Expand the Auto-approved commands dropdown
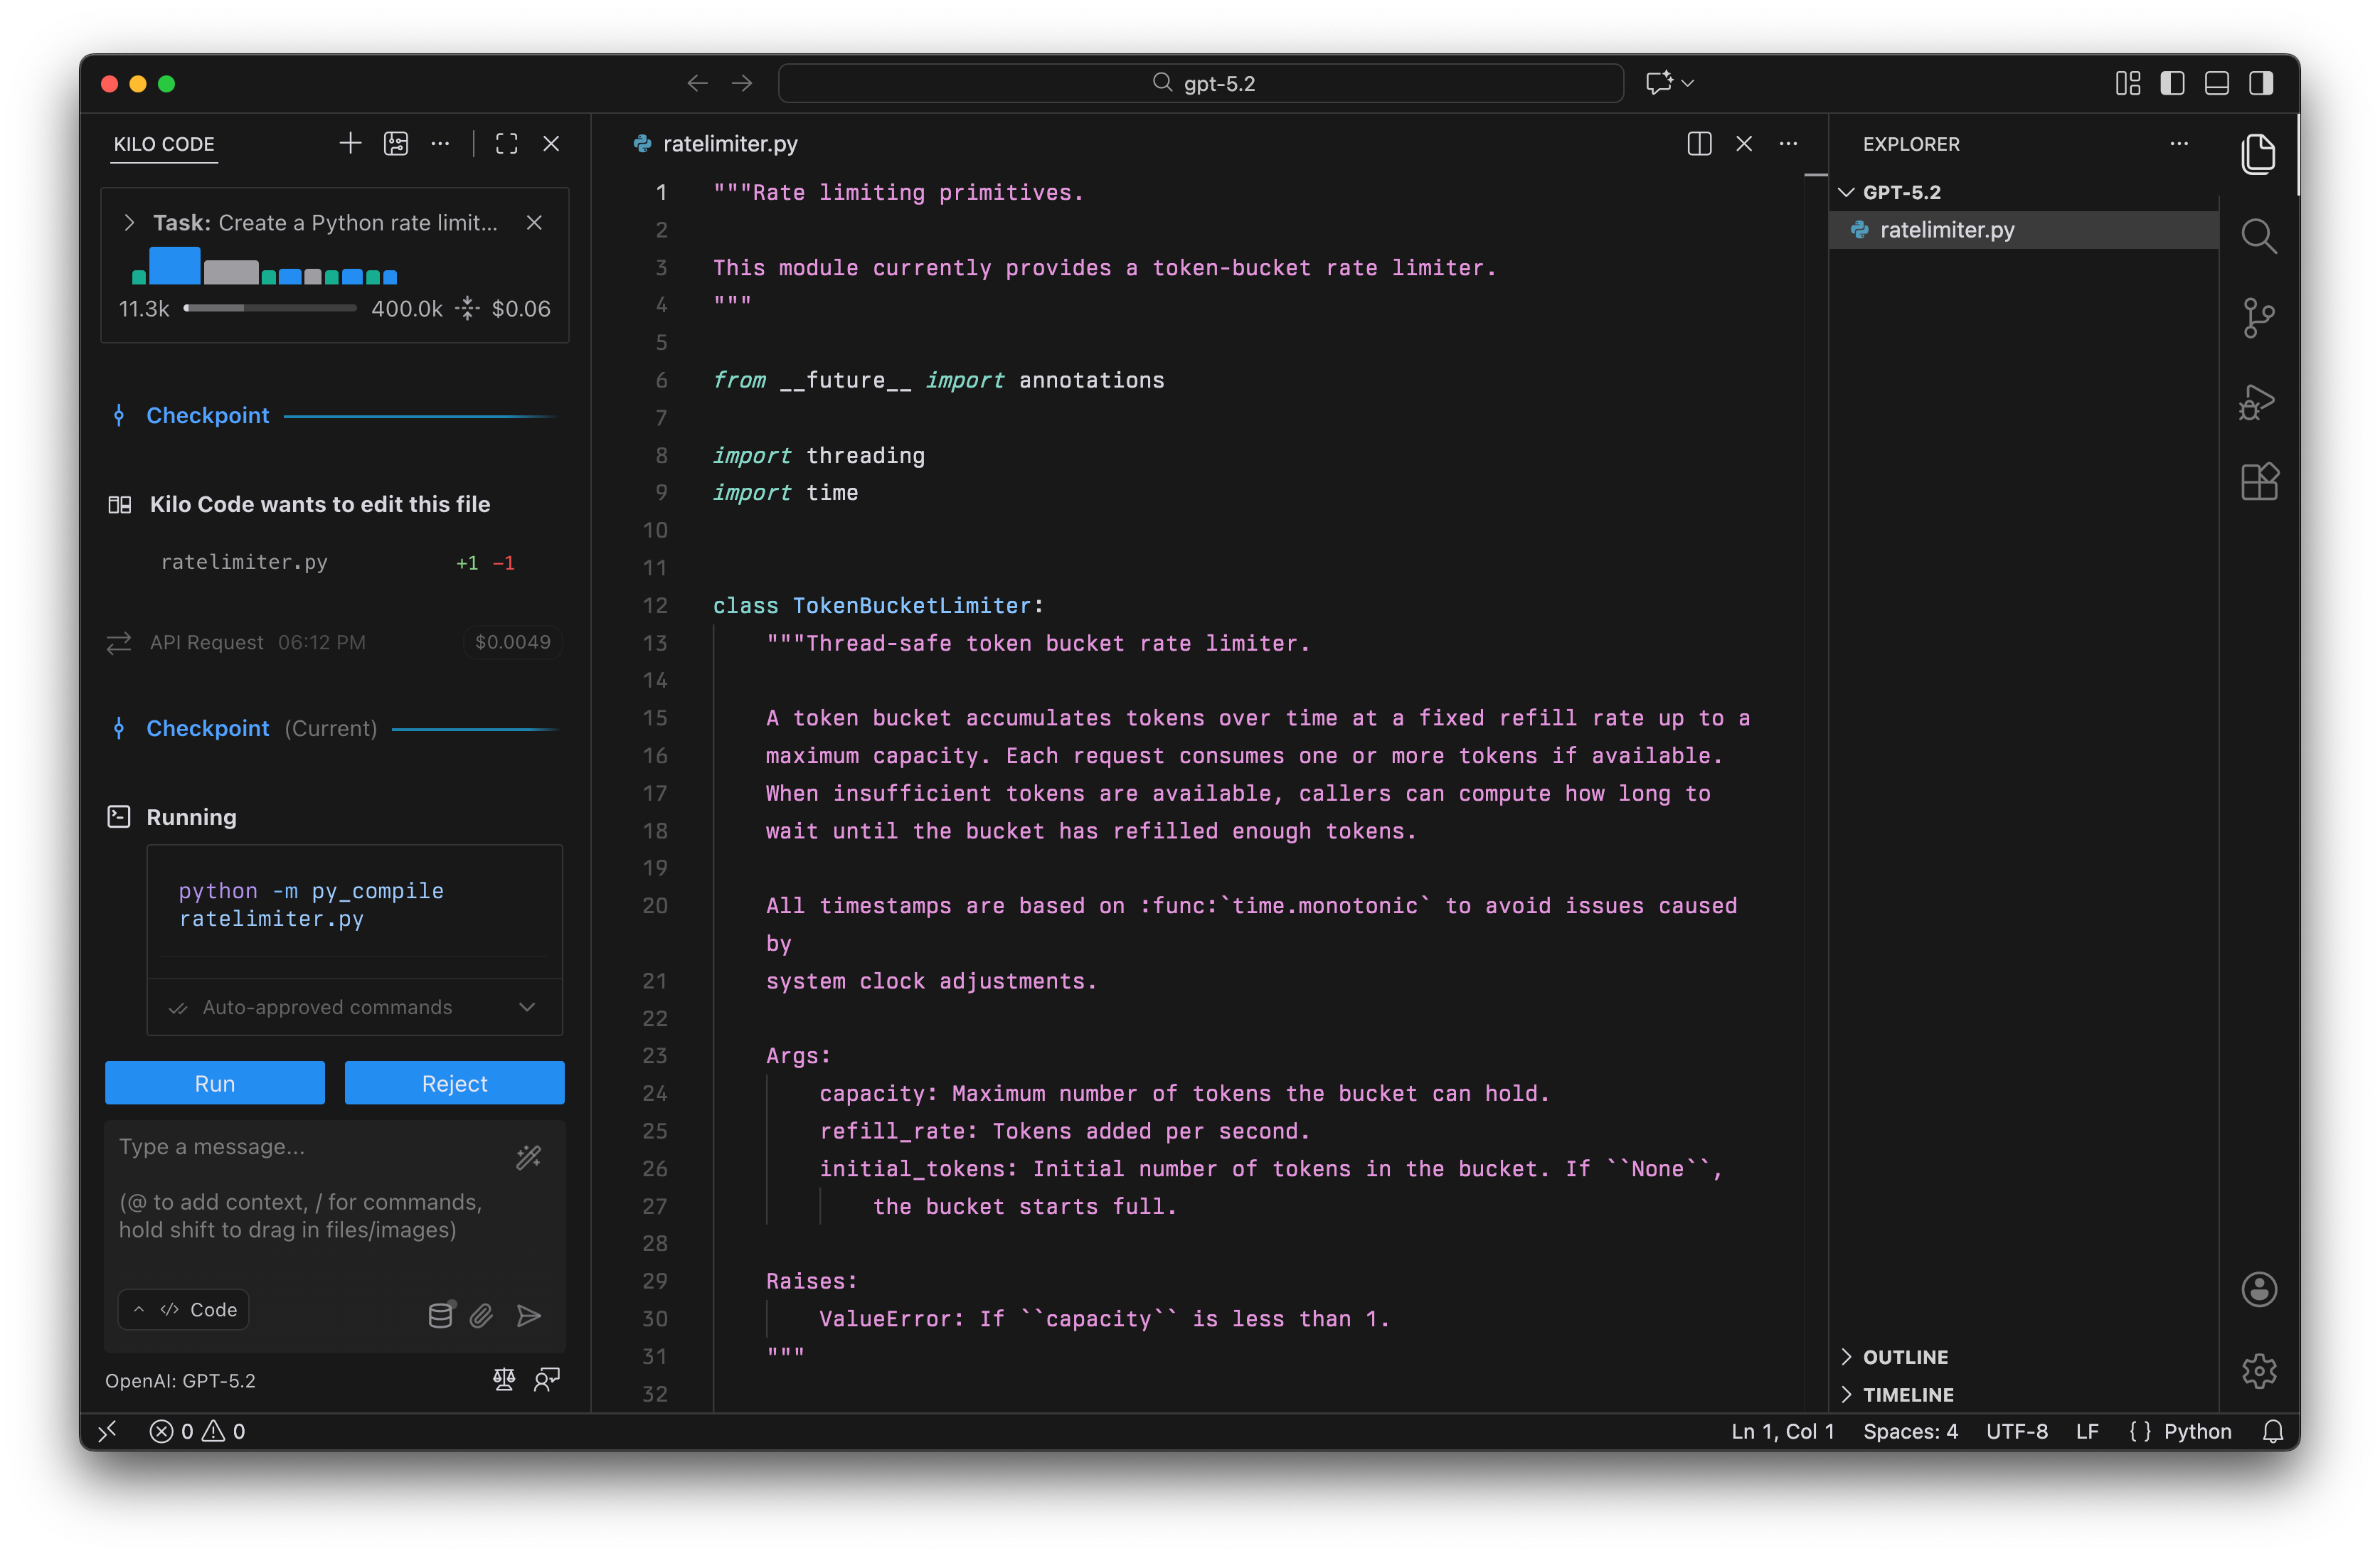The height and width of the screenshot is (1556, 2380). pyautogui.click(x=527, y=1007)
